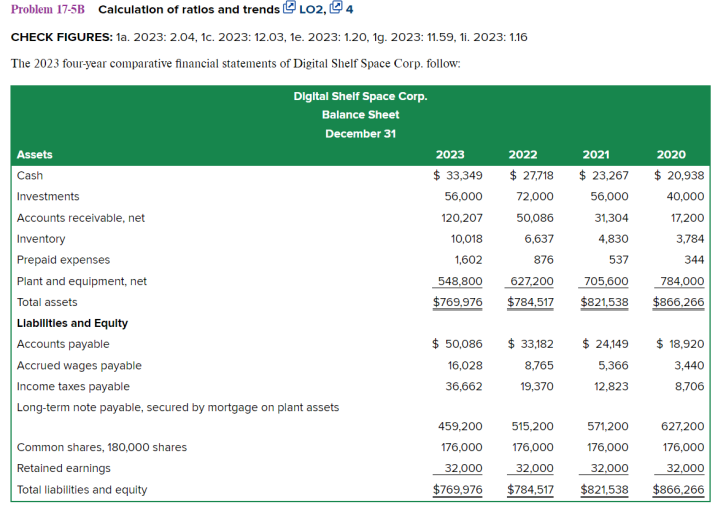
Task: Select the 2023 Long-term note value 459,200
Action: click(x=460, y=427)
